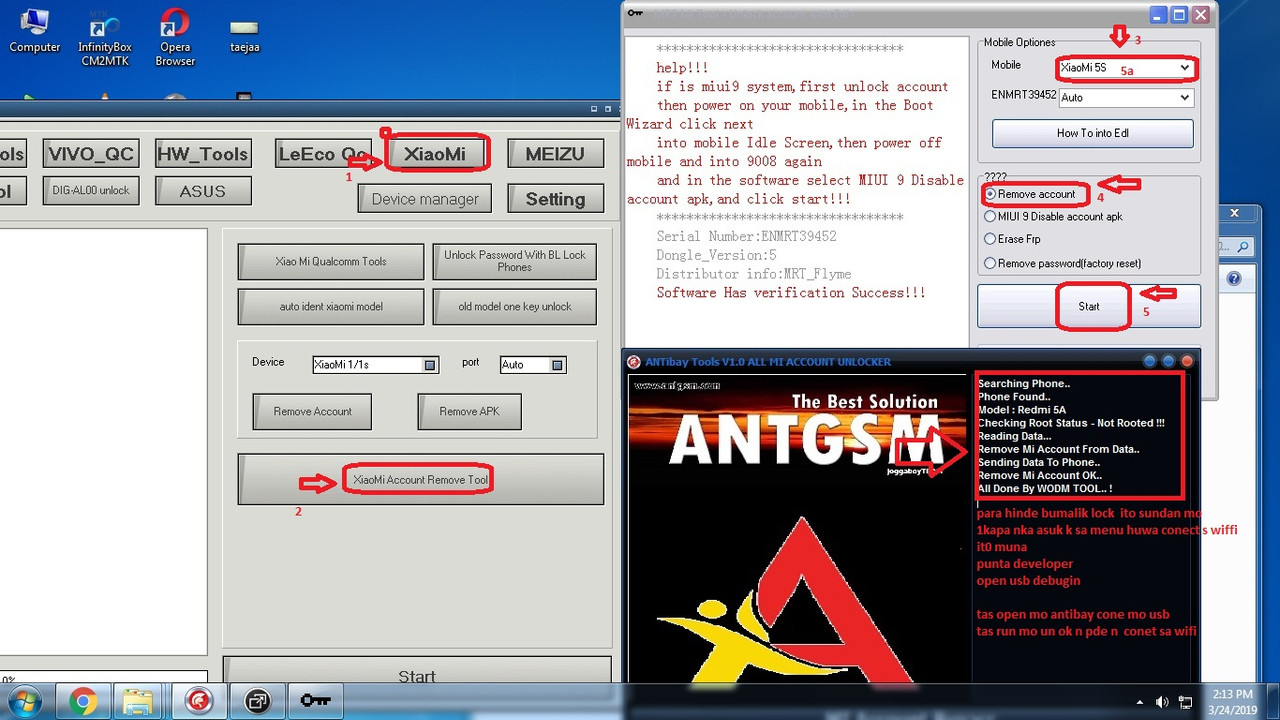
Task: Click the Remove Mi Account OK line
Action: 1040,475
